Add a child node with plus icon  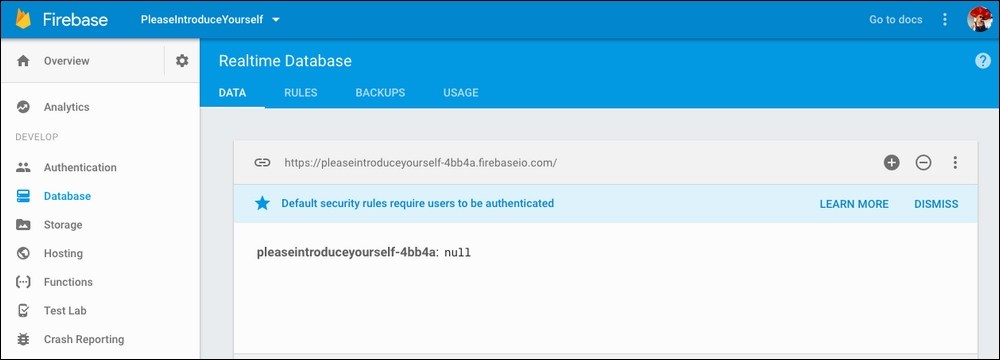(x=892, y=163)
